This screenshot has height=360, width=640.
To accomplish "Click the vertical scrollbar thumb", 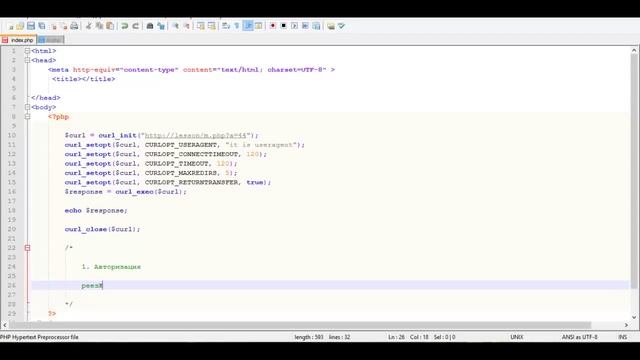I will tap(634, 171).
